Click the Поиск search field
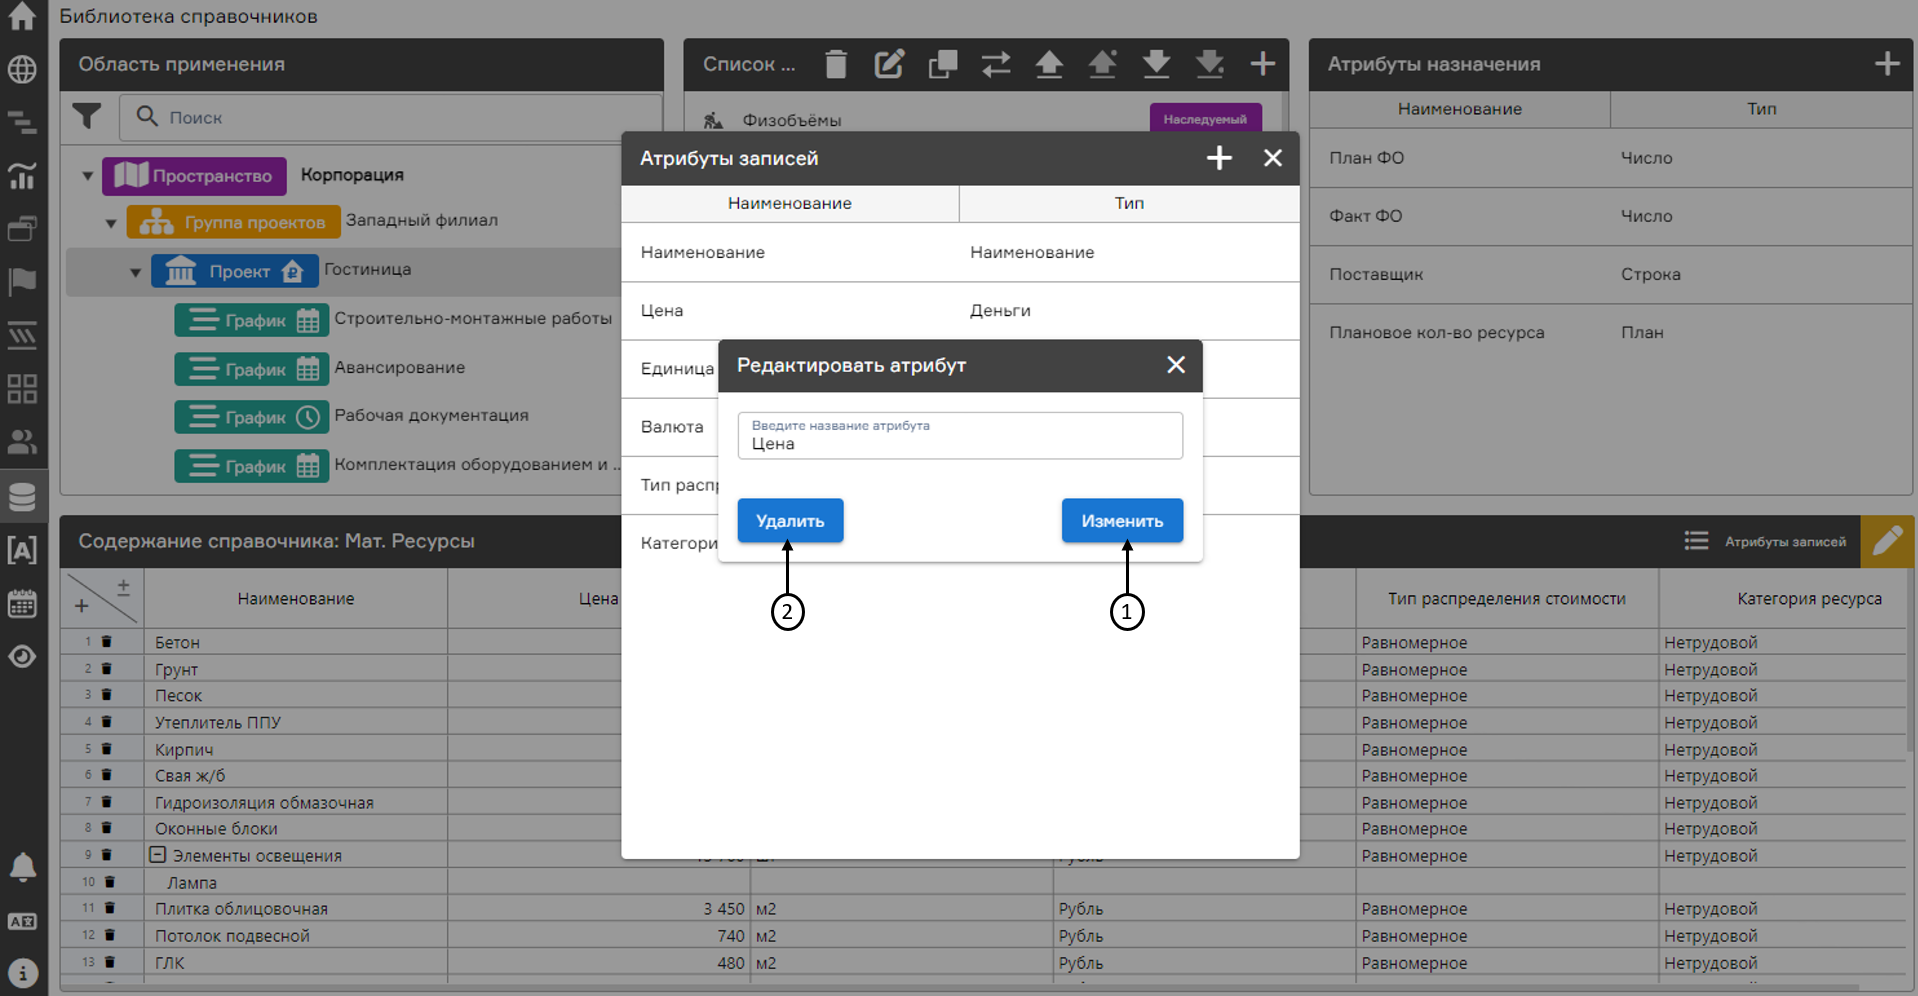This screenshot has height=996, width=1918. pyautogui.click(x=391, y=117)
